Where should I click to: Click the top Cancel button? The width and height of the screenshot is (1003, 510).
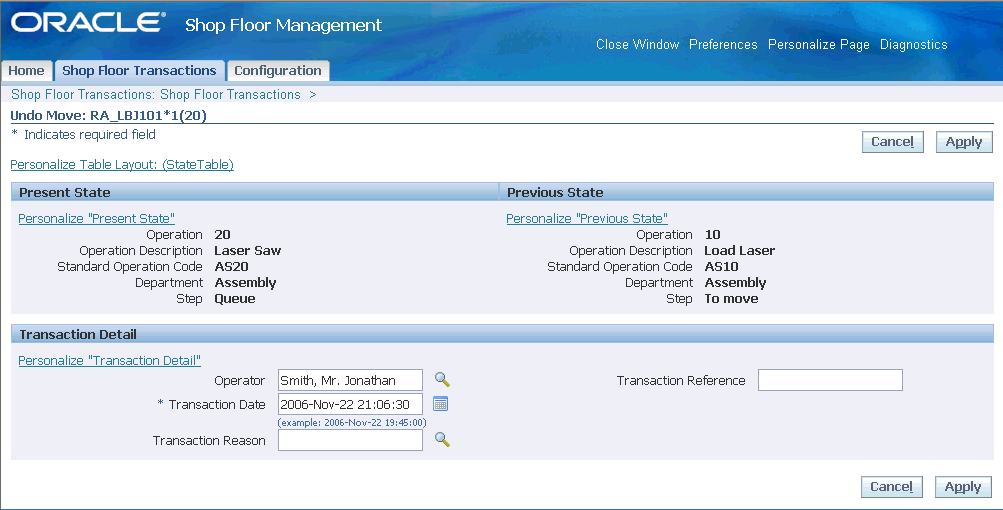click(x=893, y=142)
